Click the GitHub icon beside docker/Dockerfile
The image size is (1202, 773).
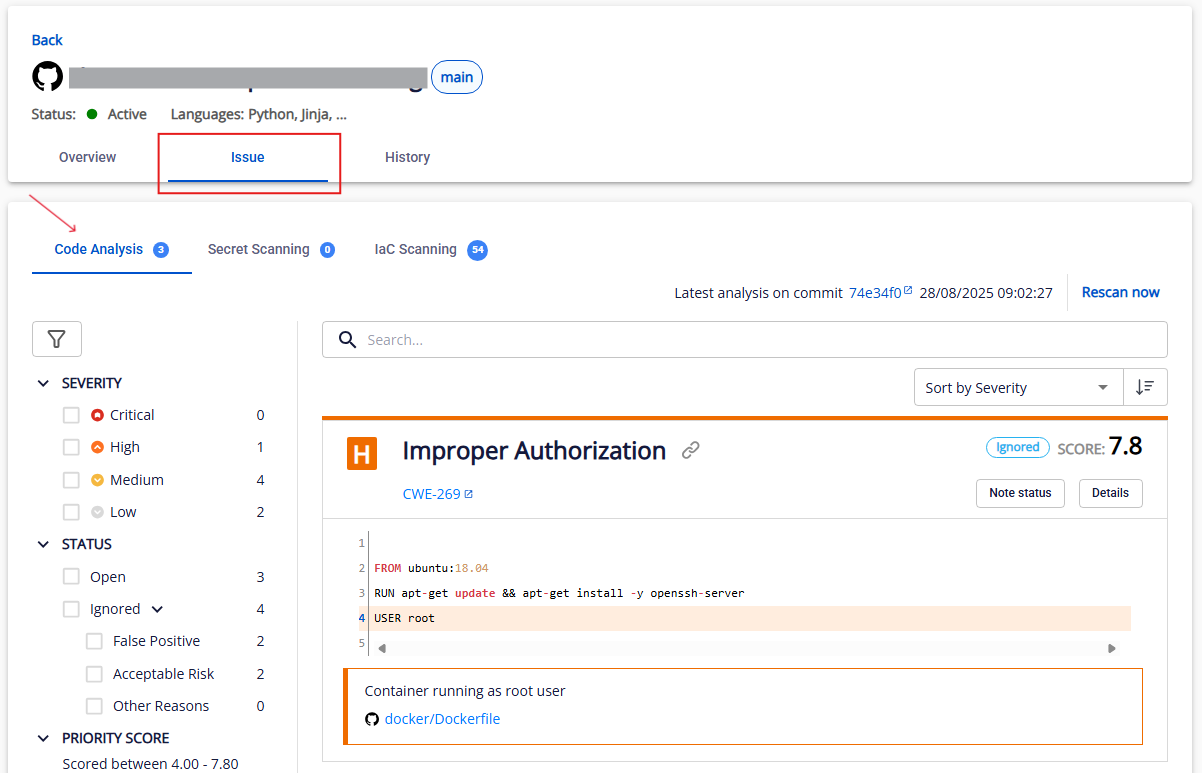point(372,719)
